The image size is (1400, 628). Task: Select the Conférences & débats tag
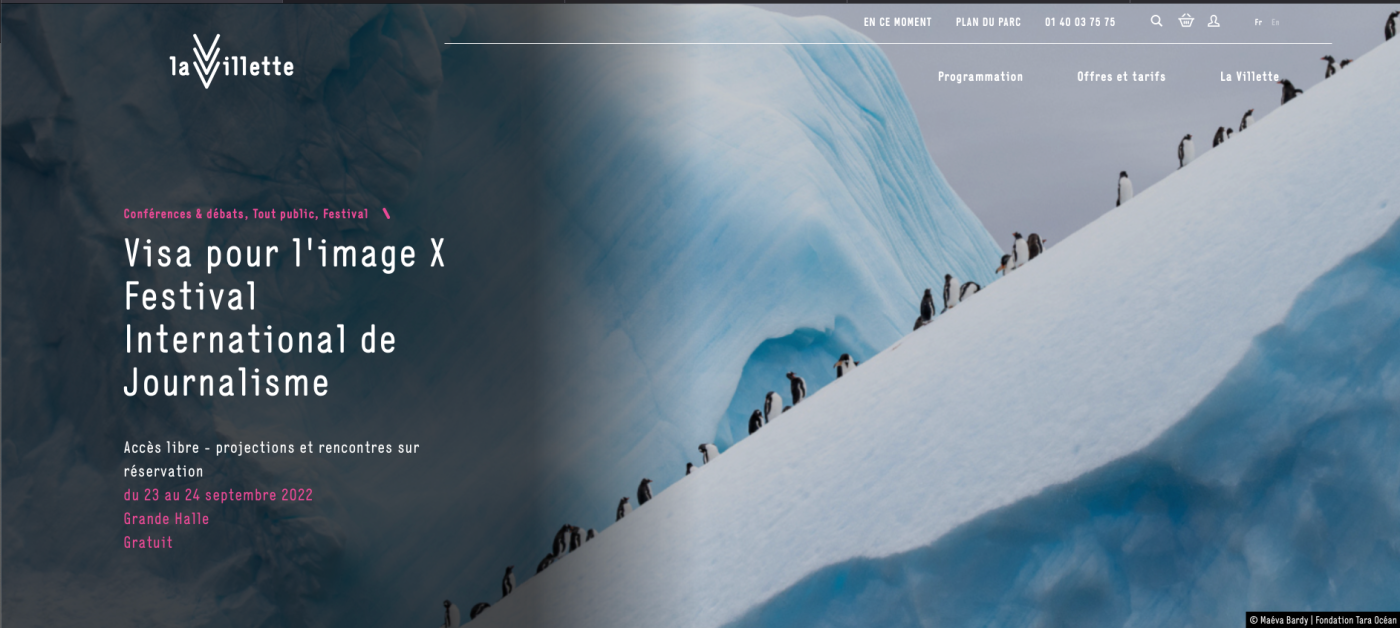pyautogui.click(x=184, y=214)
